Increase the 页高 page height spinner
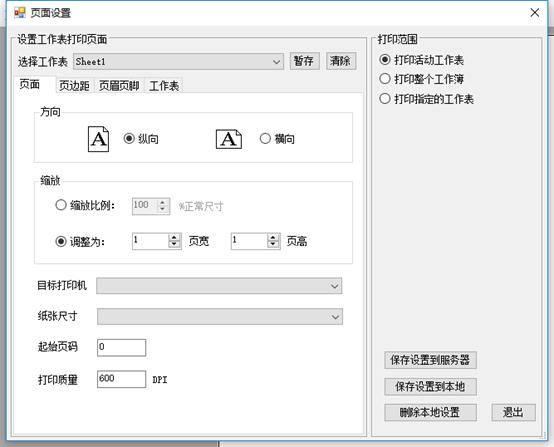554x447 pixels. pyautogui.click(x=273, y=238)
